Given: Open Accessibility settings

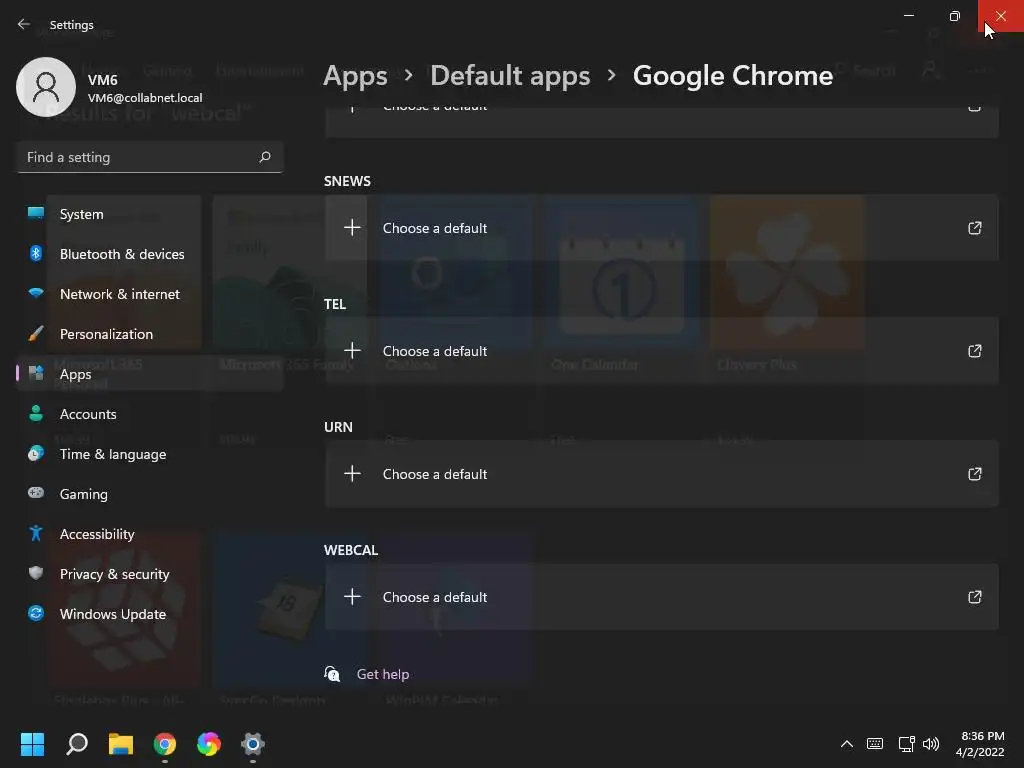Looking at the screenshot, I should pyautogui.click(x=150, y=534).
